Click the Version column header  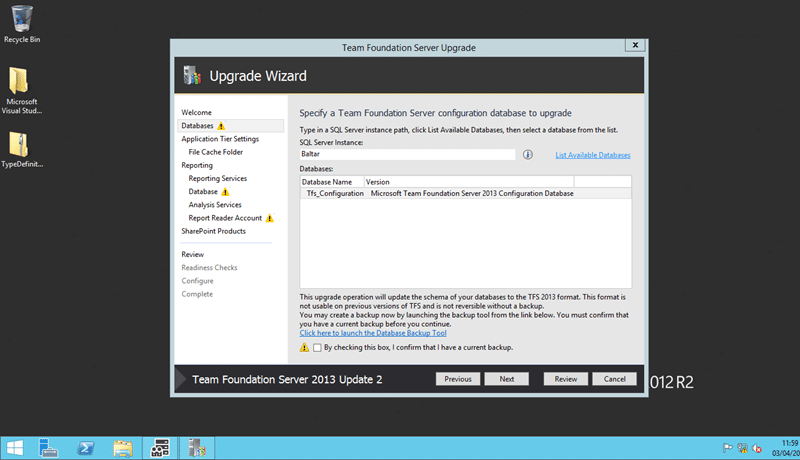(x=469, y=182)
